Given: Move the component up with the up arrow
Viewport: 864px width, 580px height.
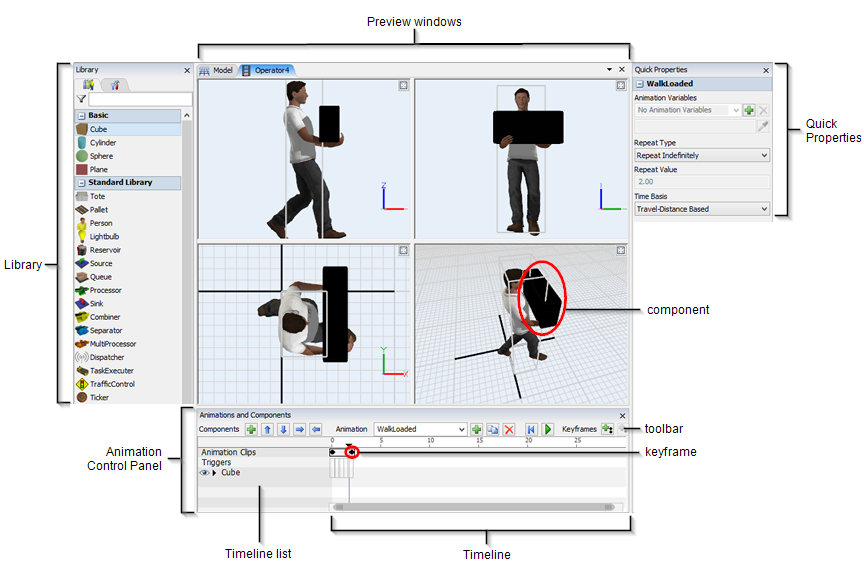Looking at the screenshot, I should 267,429.
